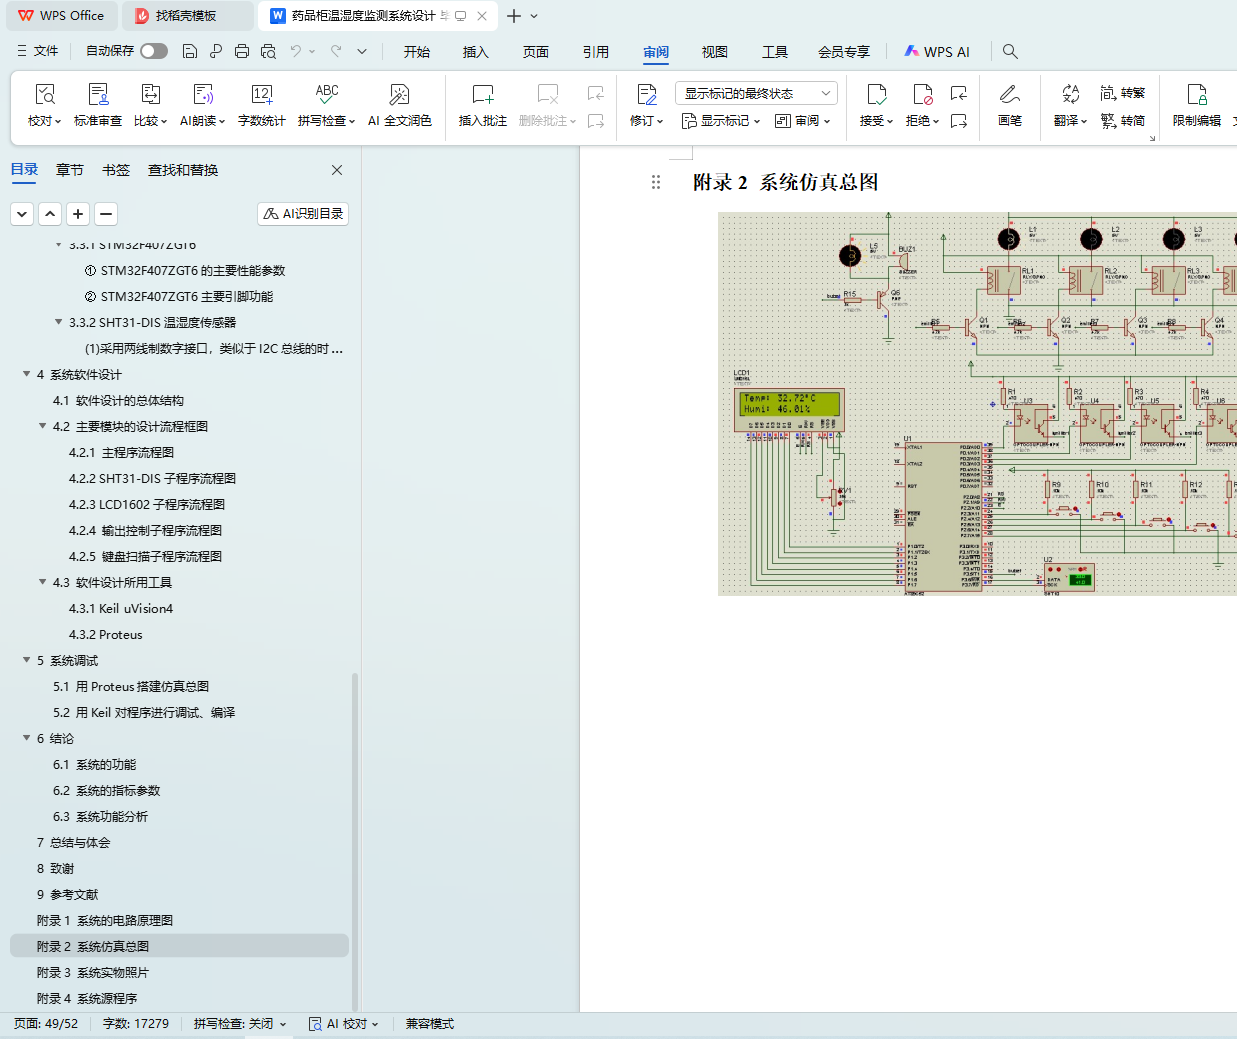Close the navigation outline panel
The width and height of the screenshot is (1237, 1039).
[x=337, y=170]
